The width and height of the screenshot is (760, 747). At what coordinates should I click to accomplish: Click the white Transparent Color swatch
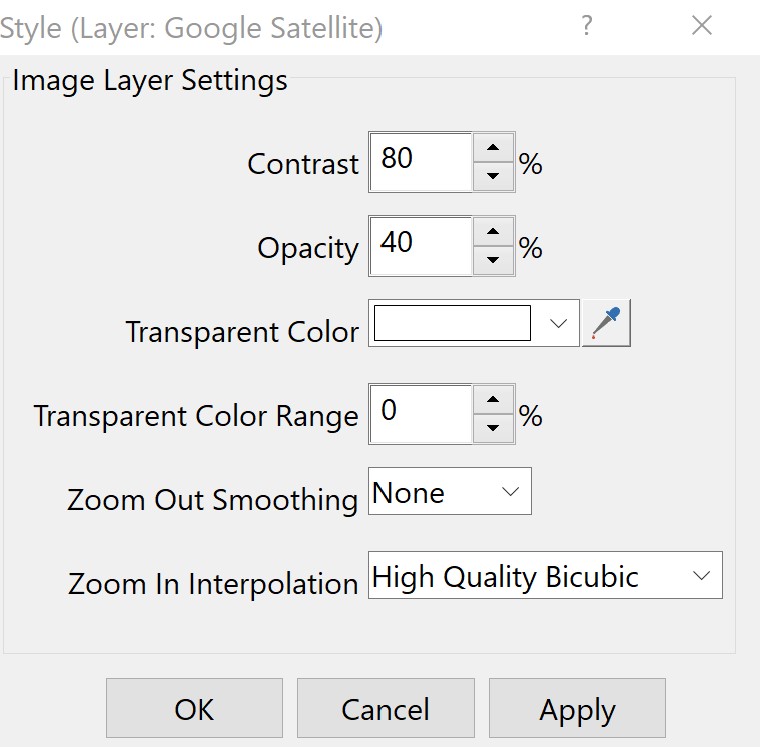(x=452, y=324)
